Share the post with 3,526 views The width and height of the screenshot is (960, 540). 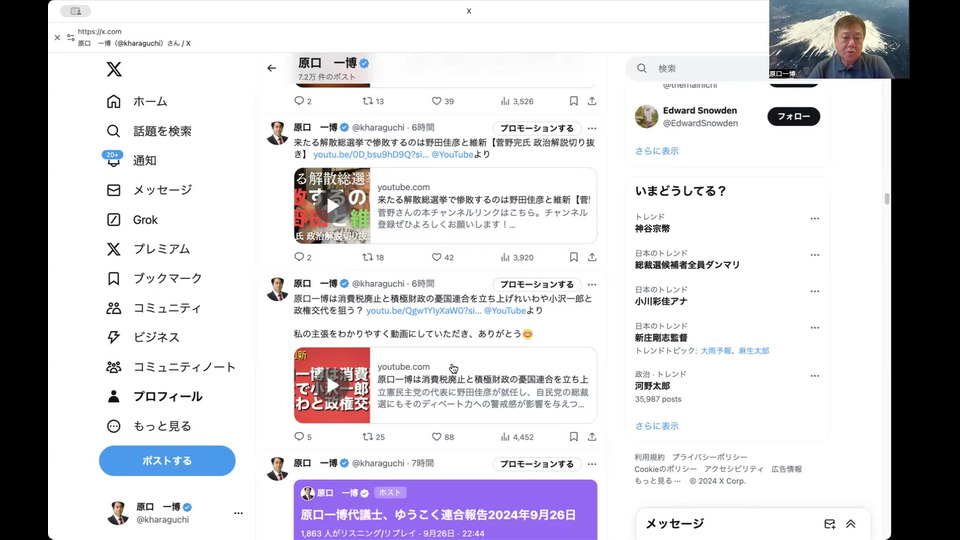(x=592, y=101)
